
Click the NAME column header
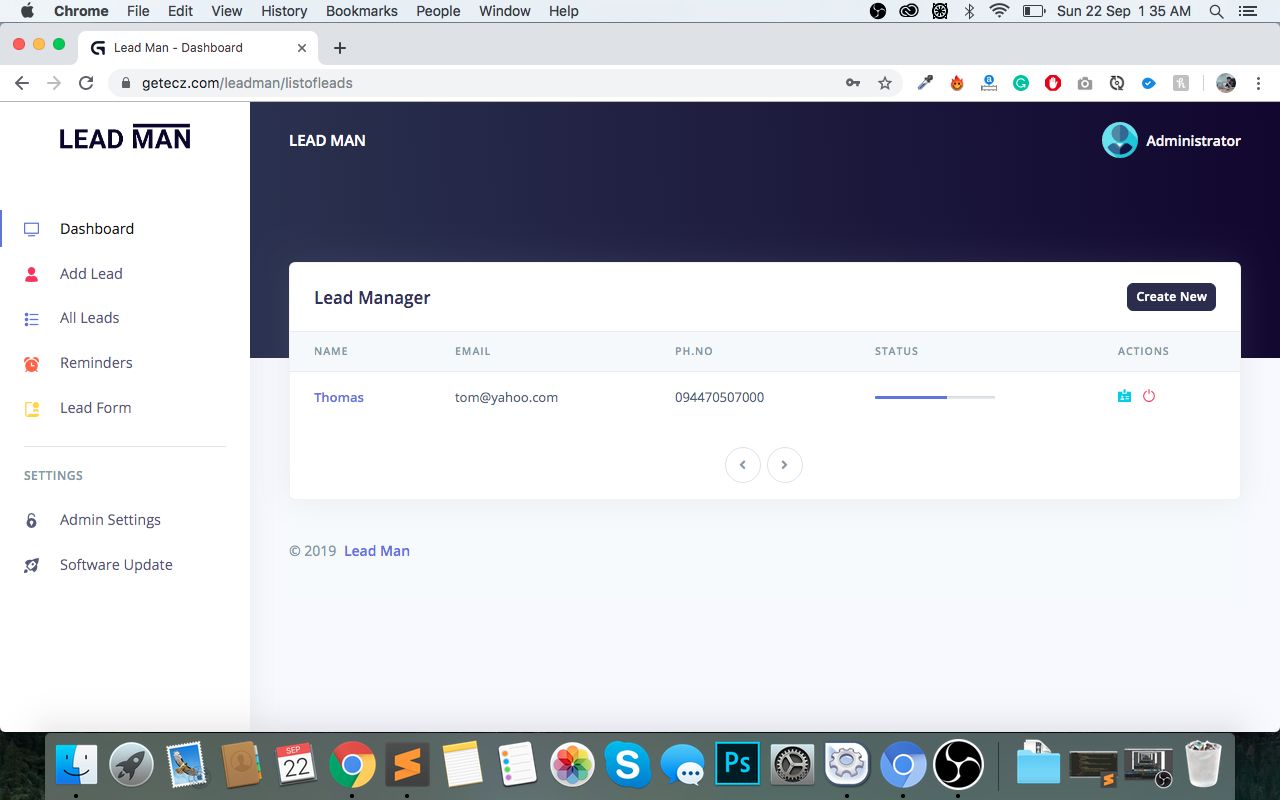(x=331, y=352)
